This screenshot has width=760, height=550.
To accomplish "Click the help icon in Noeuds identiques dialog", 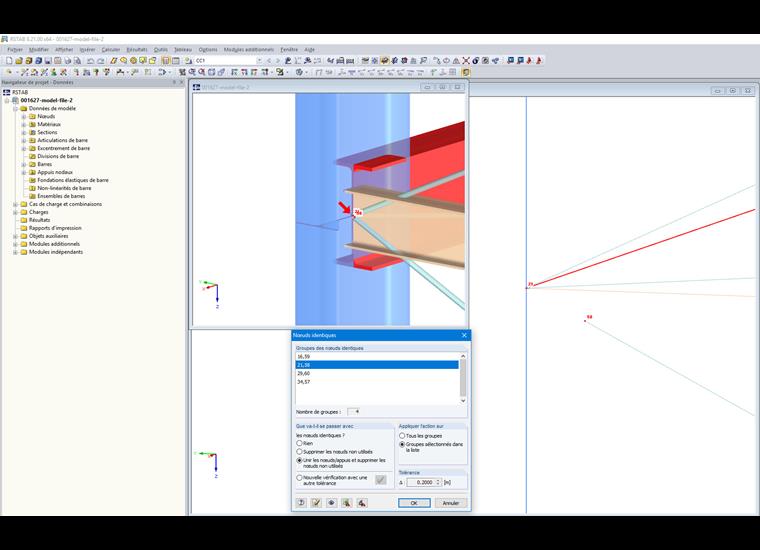I will click(x=301, y=503).
